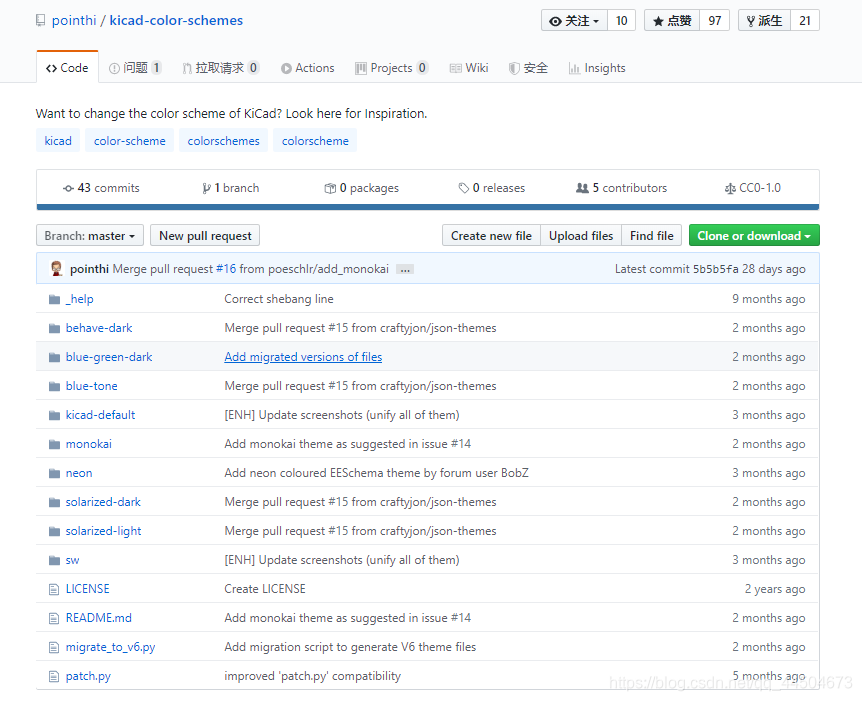Expand the commit message ellipsis button
Screen dimensions: 862x701
[405, 269]
